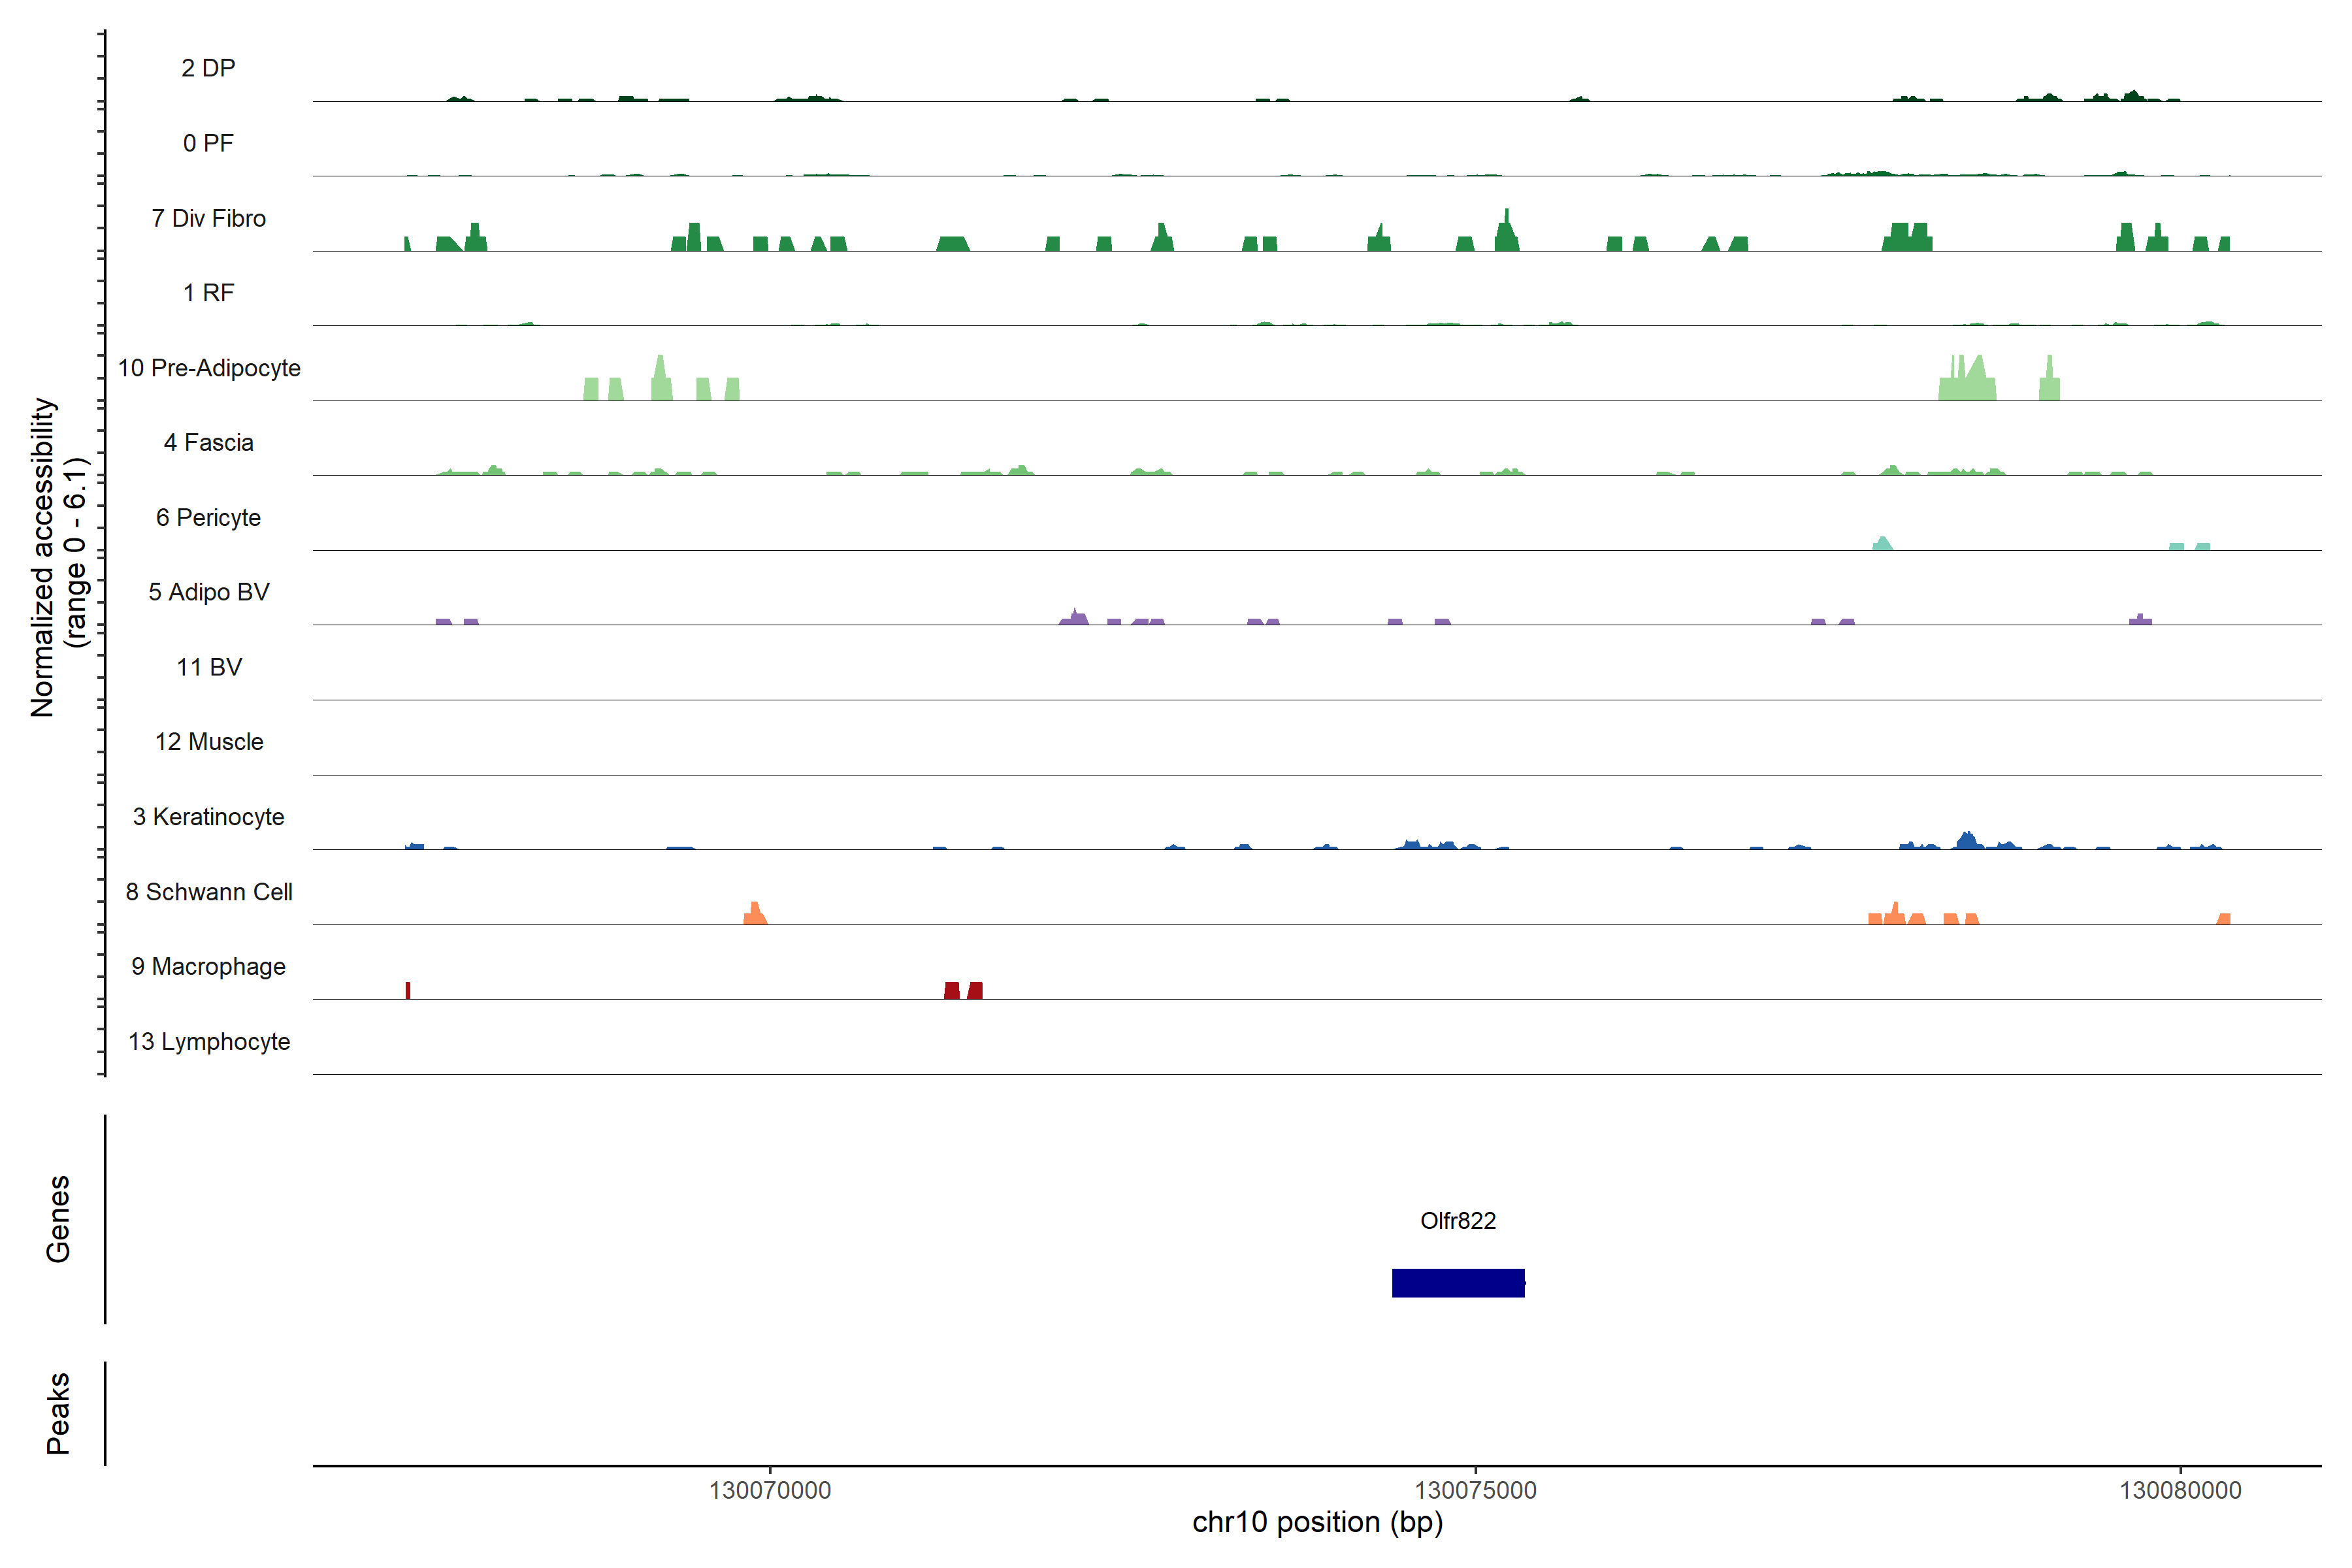This screenshot has width=2352, height=1568.
Task: Select the 6 Pericyte track label
Action: coord(208,518)
